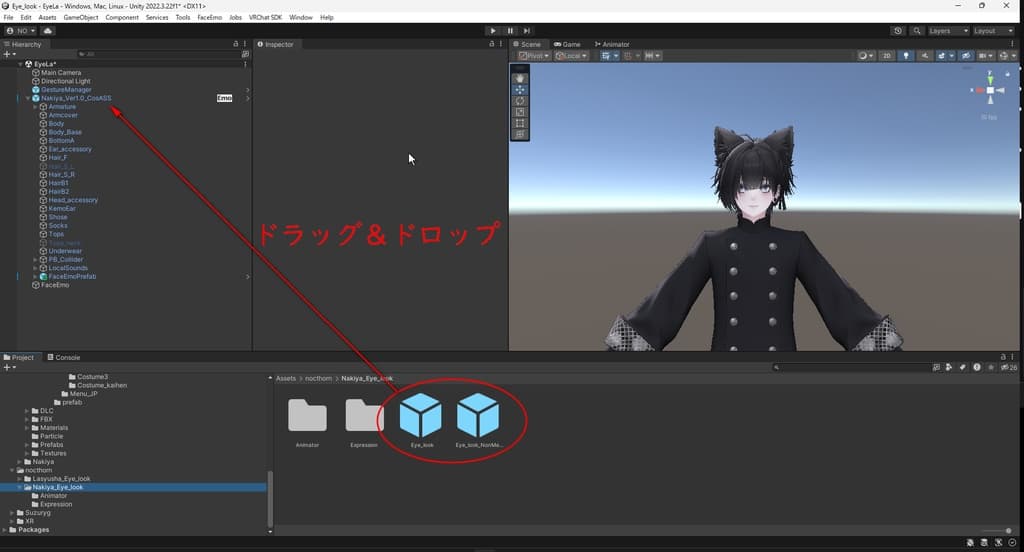This screenshot has width=1024, height=552.
Task: Open the VRChat SDK menu
Action: tap(265, 18)
